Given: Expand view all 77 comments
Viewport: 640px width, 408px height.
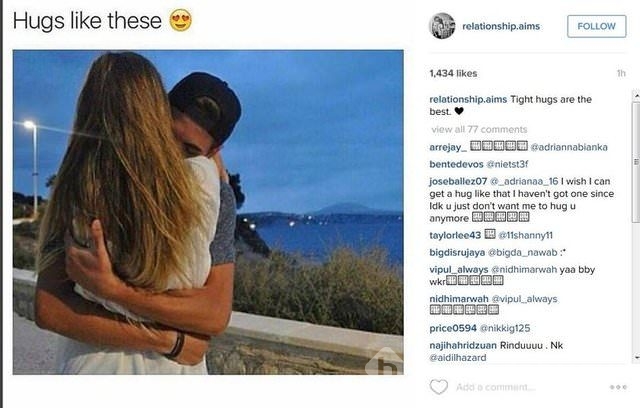Looking at the screenshot, I should pos(479,129).
